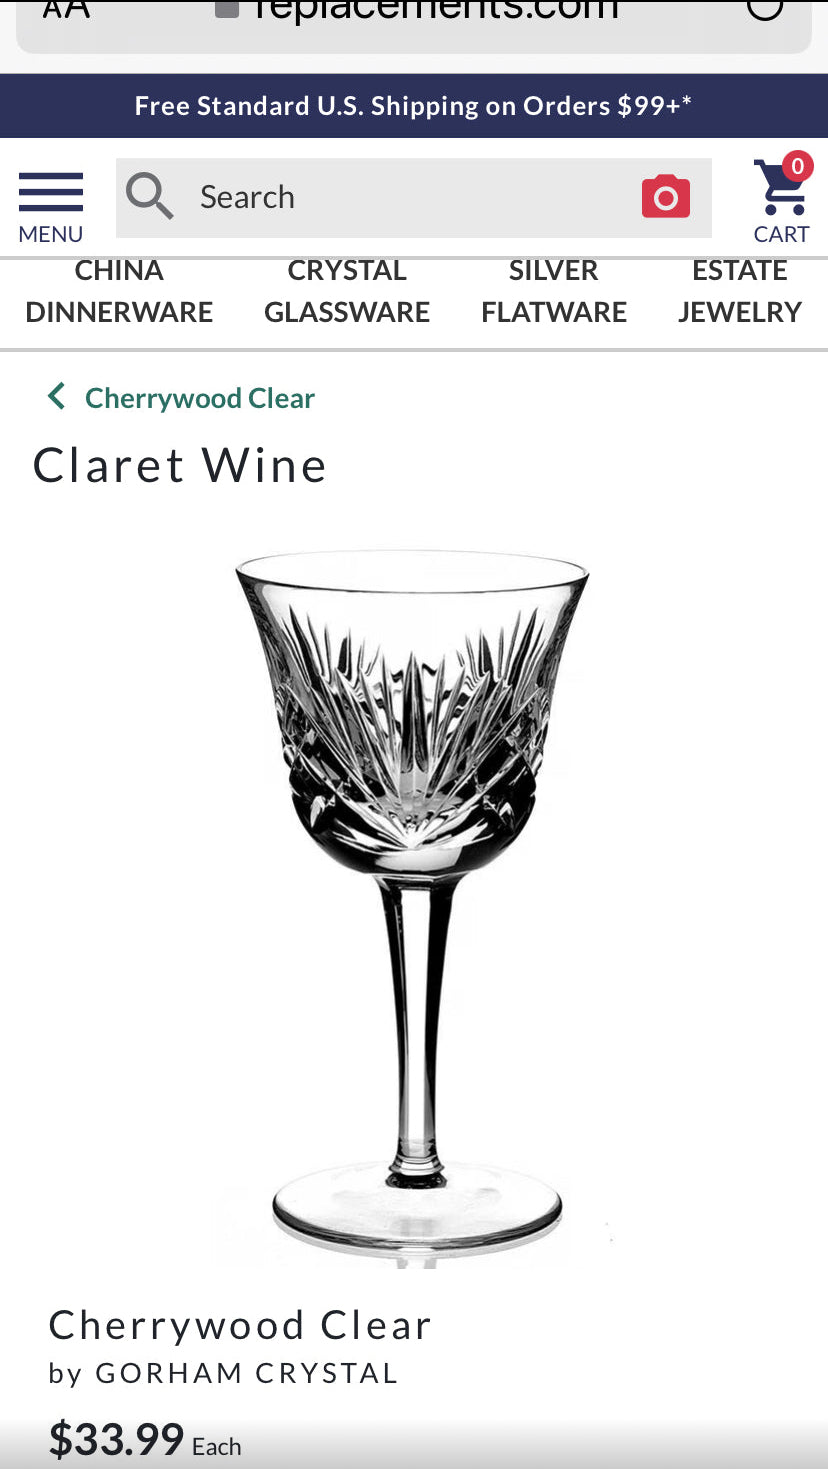The image size is (828, 1469).
Task: Go to the Estate Jewelry category
Action: point(740,292)
